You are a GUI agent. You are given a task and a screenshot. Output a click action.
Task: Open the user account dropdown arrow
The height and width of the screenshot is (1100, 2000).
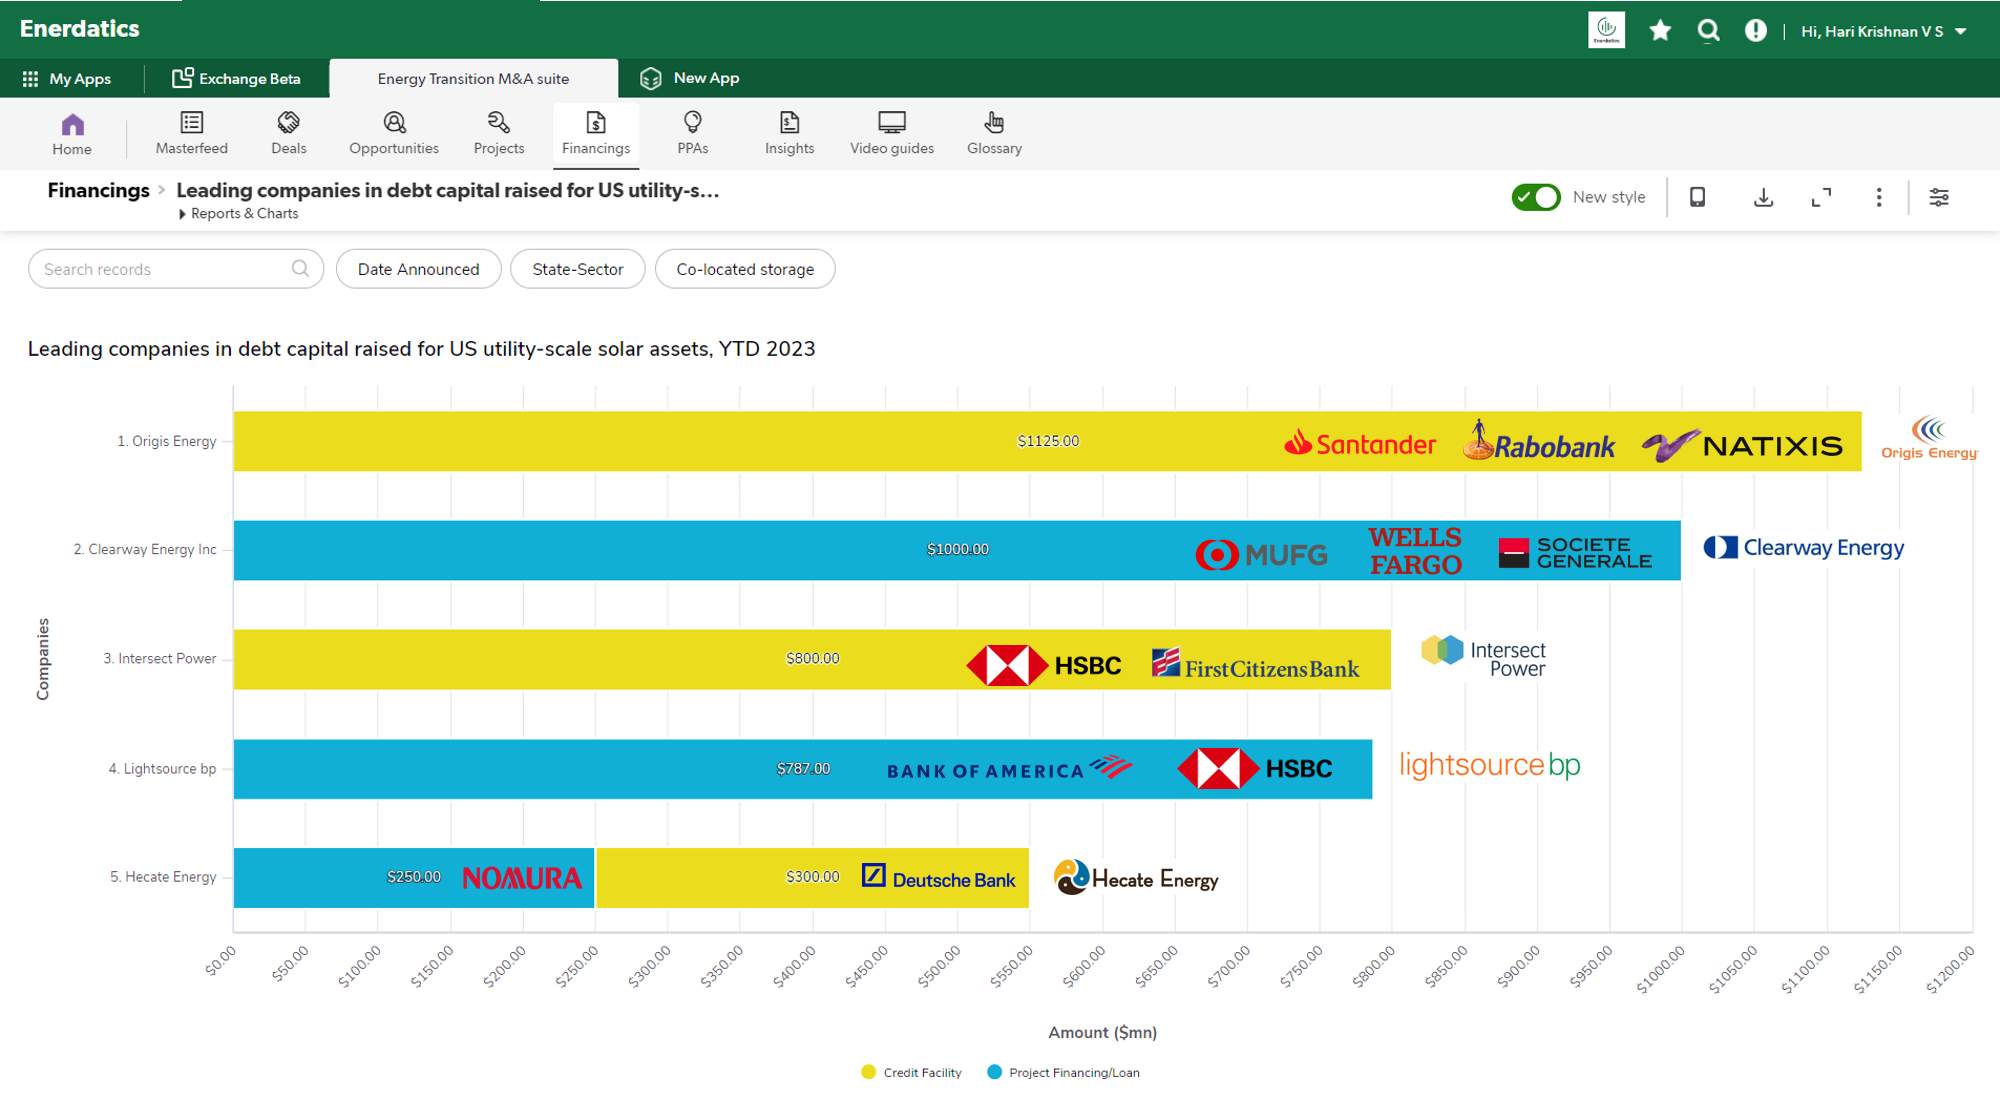coord(1961,32)
